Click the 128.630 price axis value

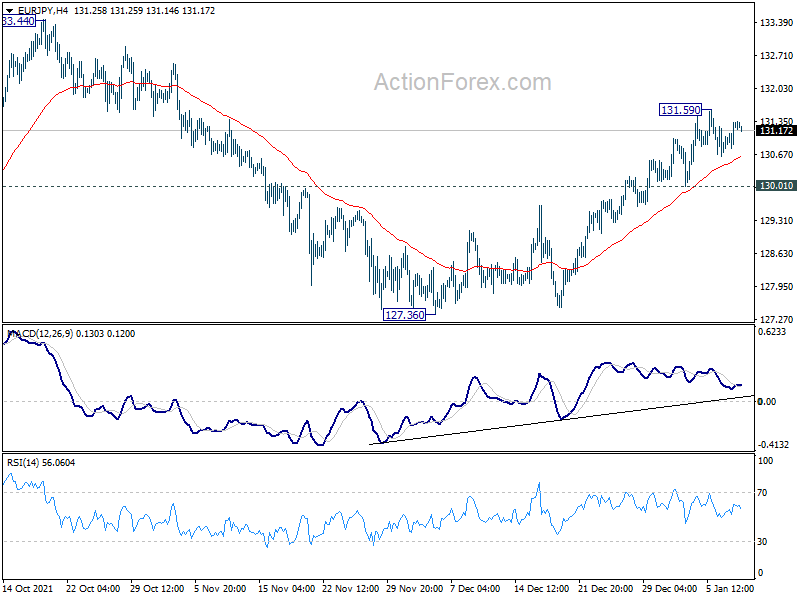click(777, 254)
